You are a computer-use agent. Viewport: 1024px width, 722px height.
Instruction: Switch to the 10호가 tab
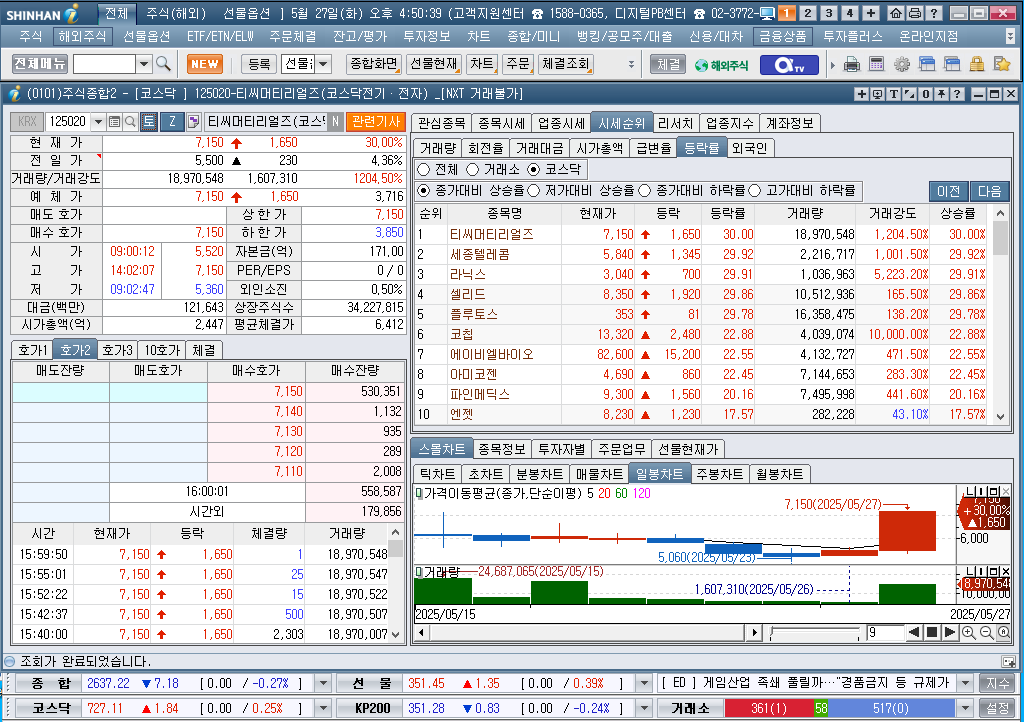(162, 350)
